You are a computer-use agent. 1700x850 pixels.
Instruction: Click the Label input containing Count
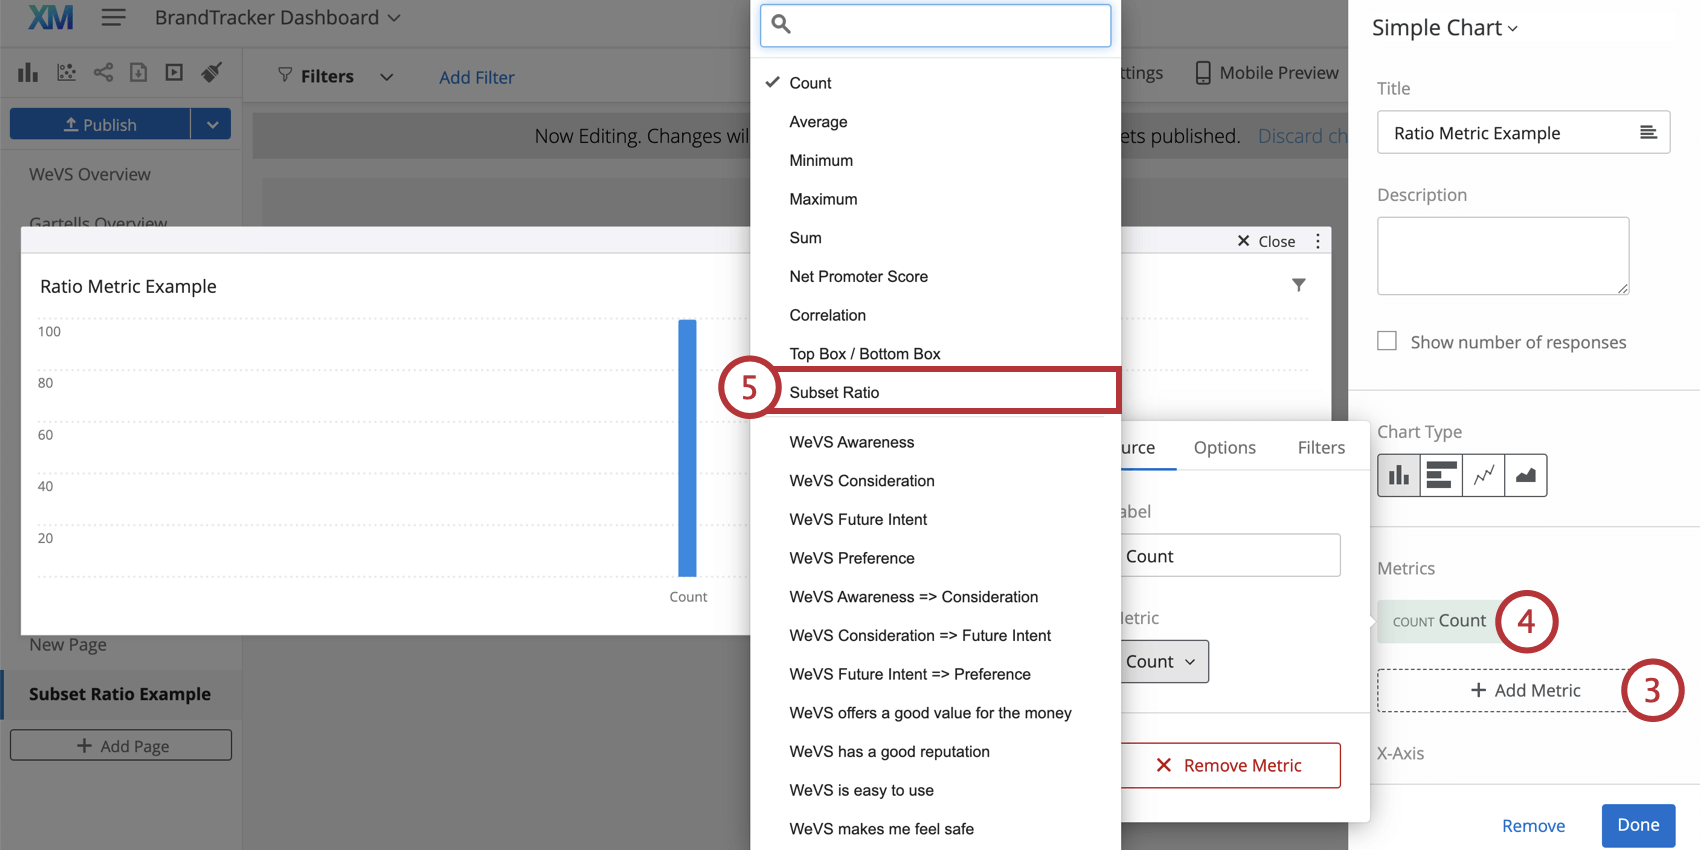[1229, 555]
